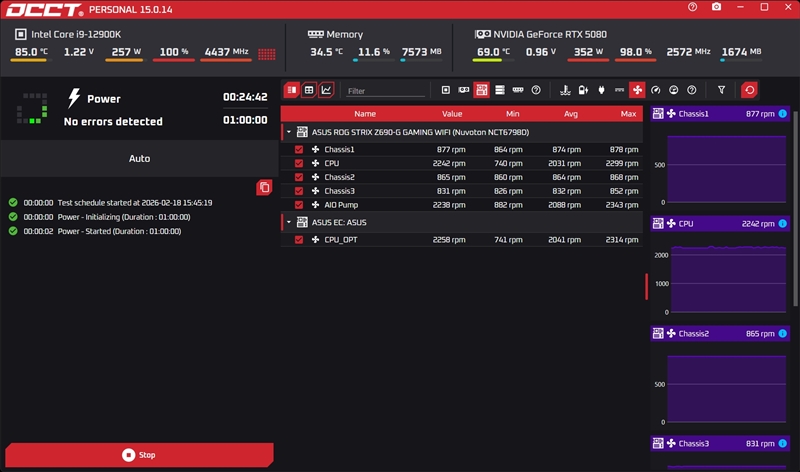Image resolution: width=800 pixels, height=472 pixels.
Task: Open funnel filter options icon
Action: click(721, 90)
